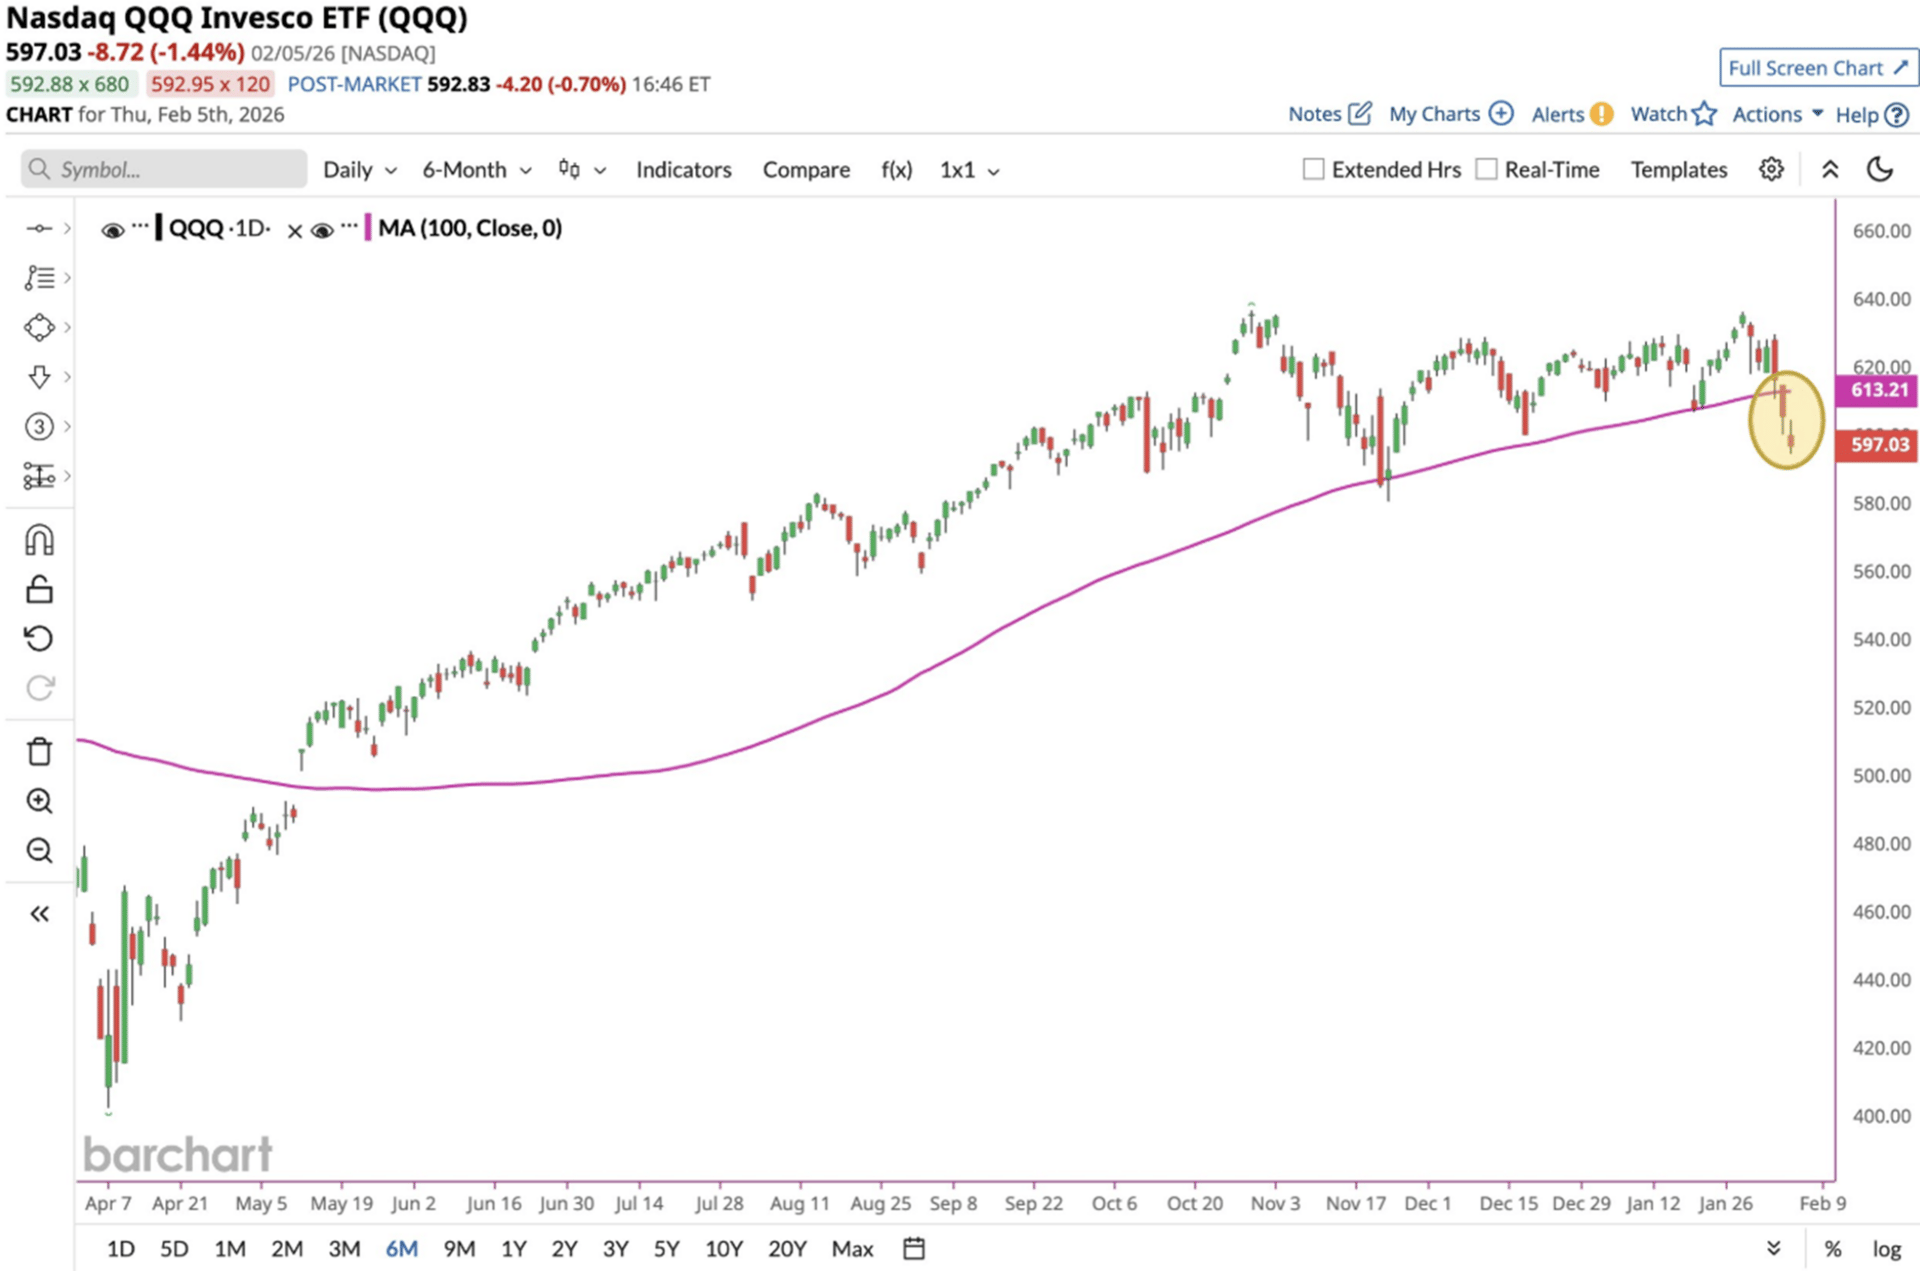Viewport: 1920px width, 1271px height.
Task: Click the zoom in magnifier icon
Action: coord(39,801)
